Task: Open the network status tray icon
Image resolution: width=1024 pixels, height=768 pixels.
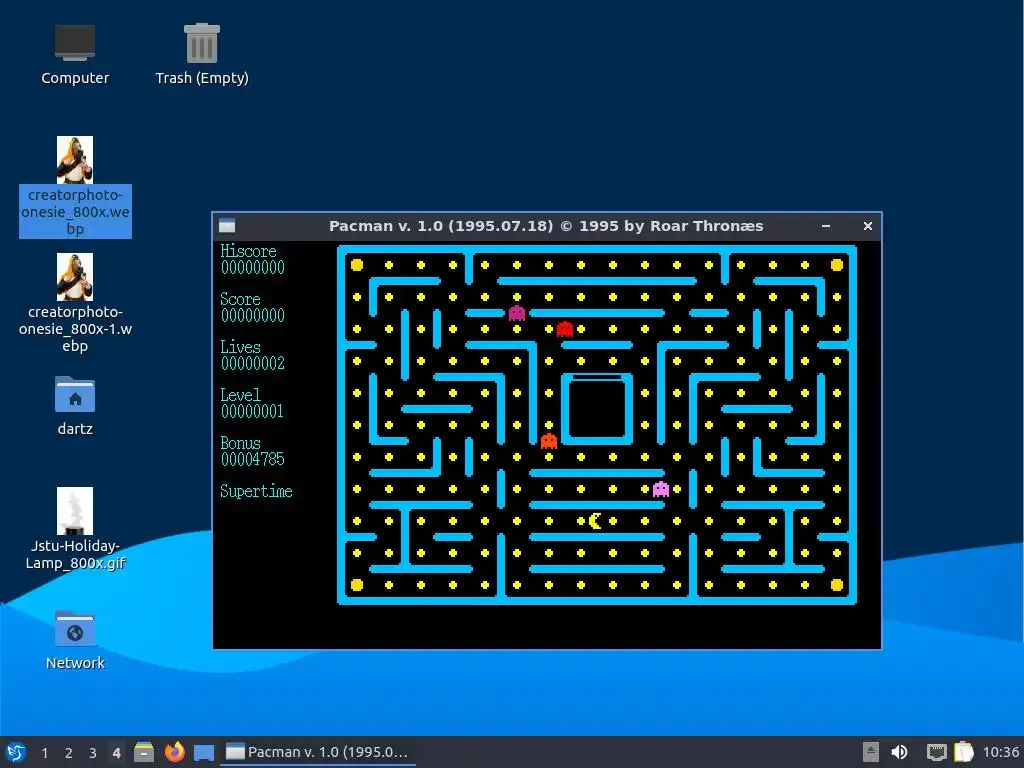Action: 936,752
